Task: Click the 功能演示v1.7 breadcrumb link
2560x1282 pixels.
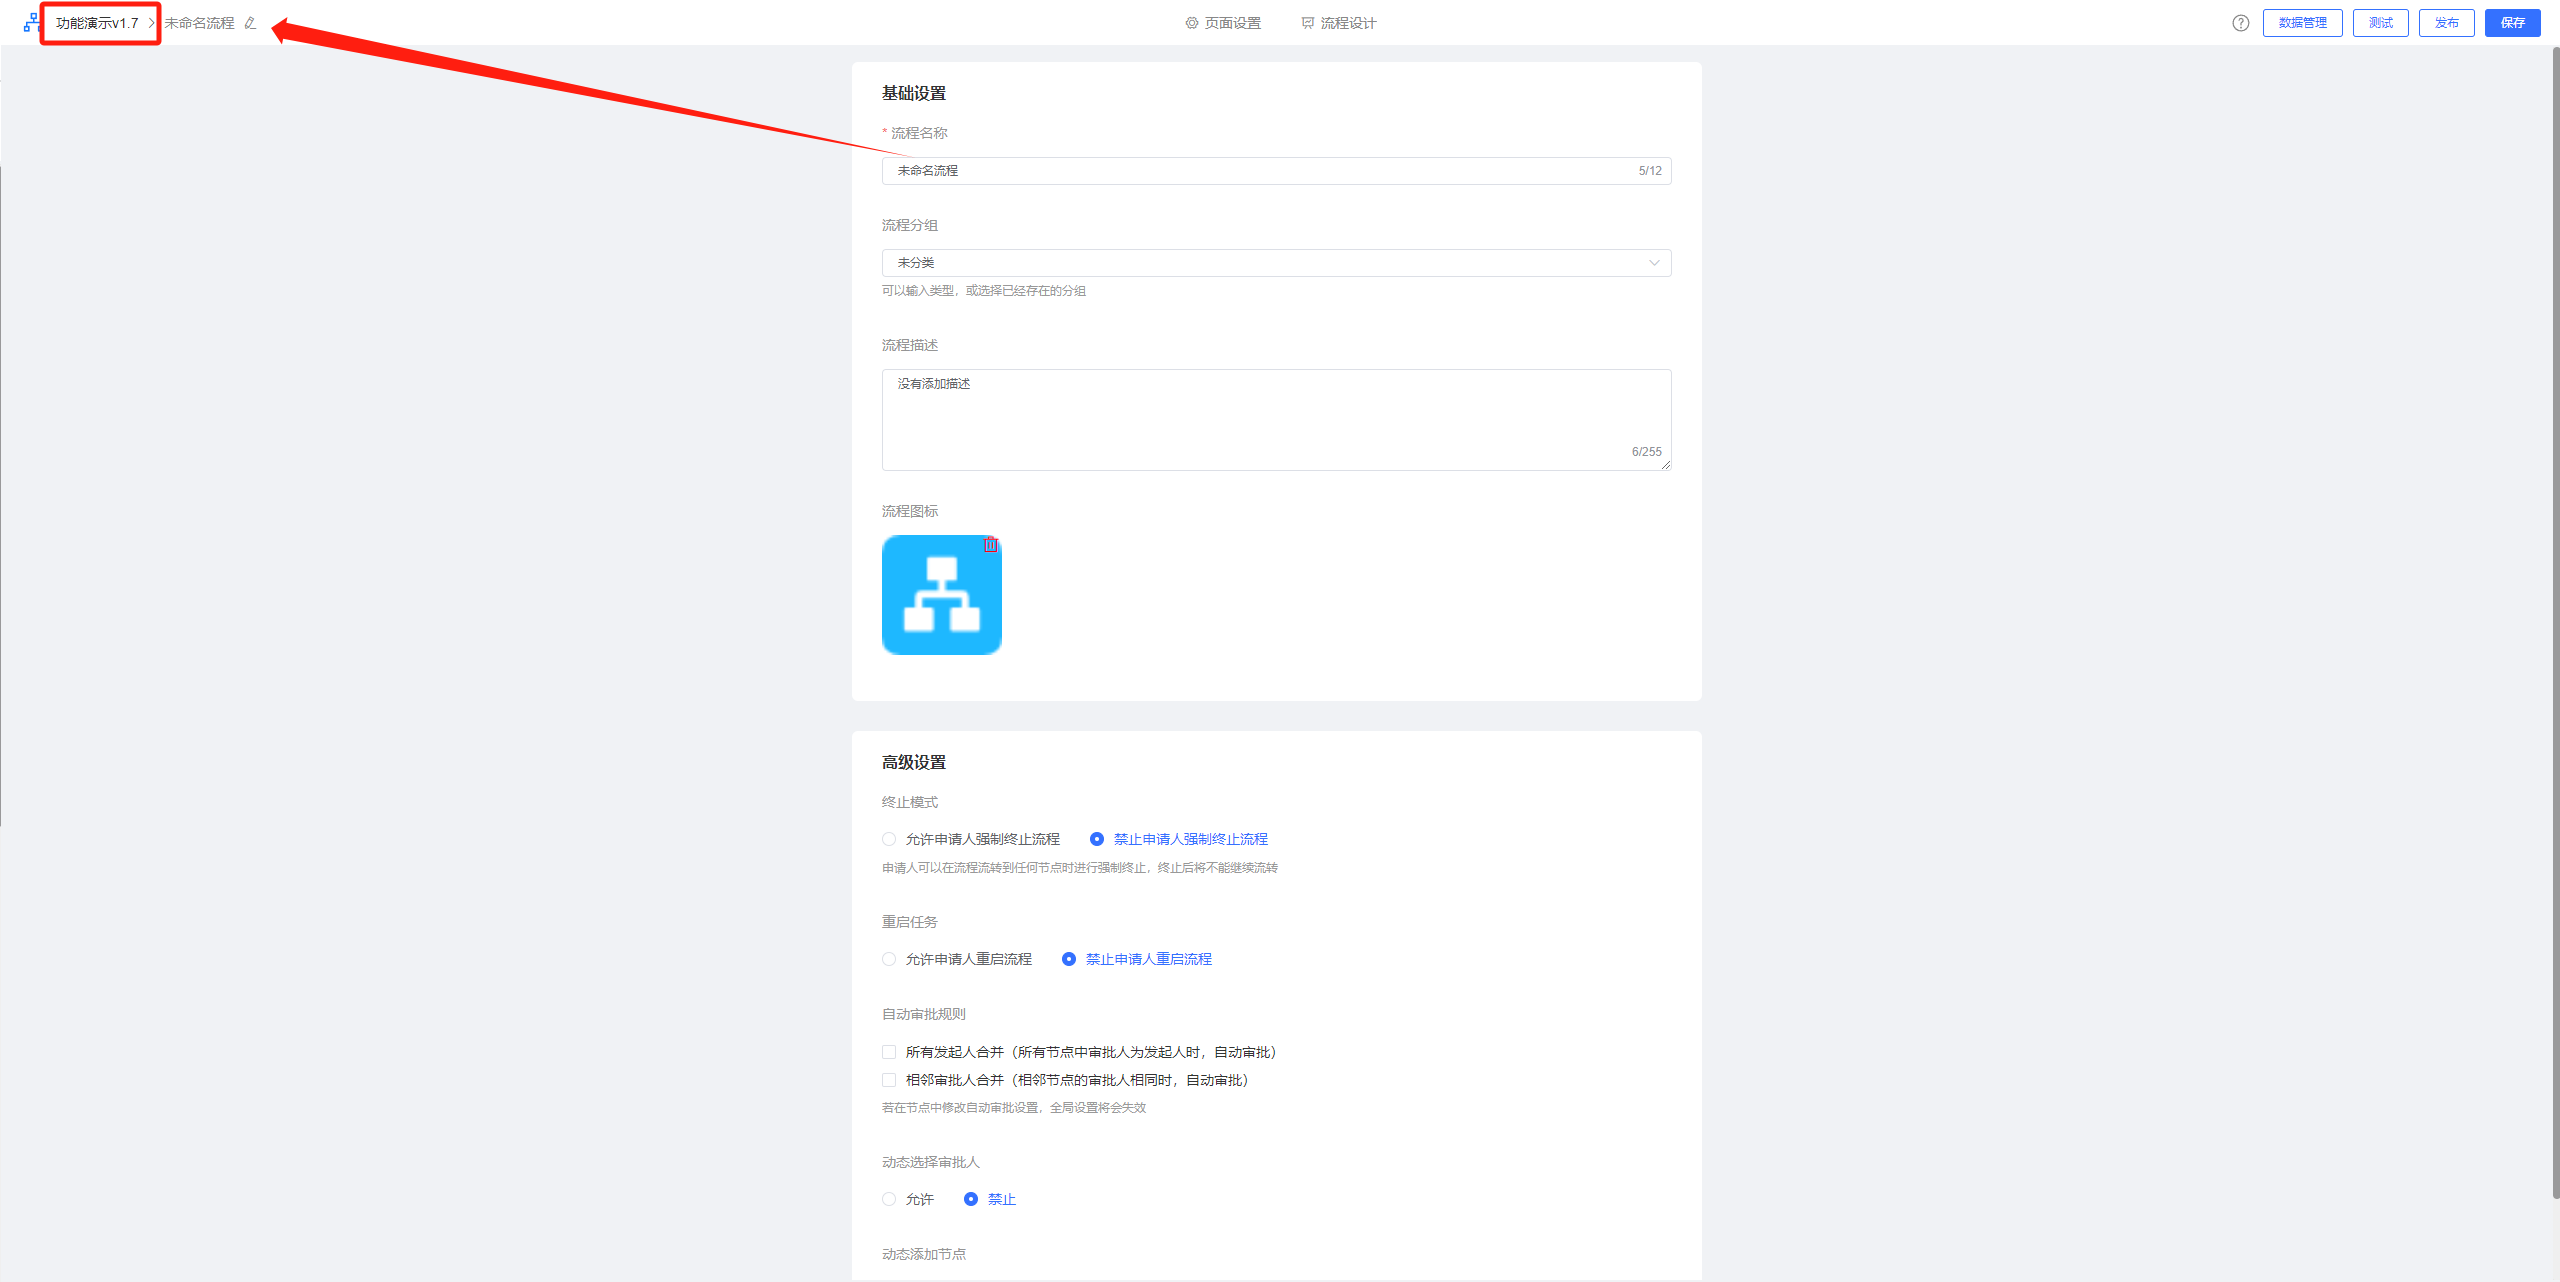Action: click(x=97, y=23)
